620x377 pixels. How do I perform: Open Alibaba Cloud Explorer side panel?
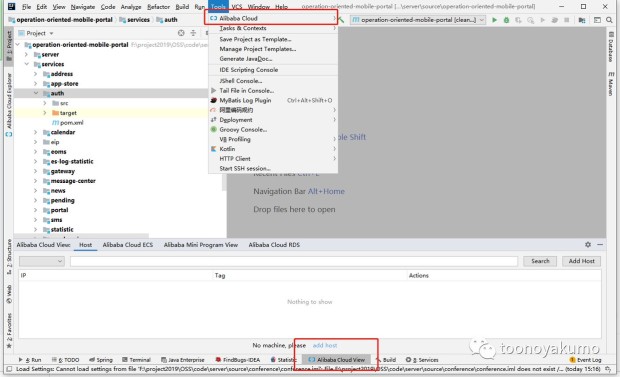(x=9, y=105)
